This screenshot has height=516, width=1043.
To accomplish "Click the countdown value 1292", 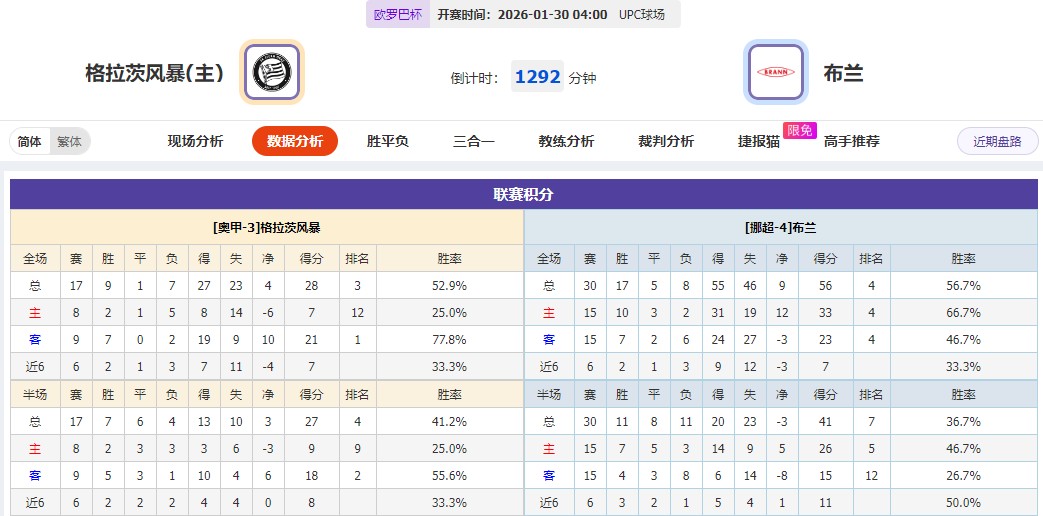I will pos(537,76).
